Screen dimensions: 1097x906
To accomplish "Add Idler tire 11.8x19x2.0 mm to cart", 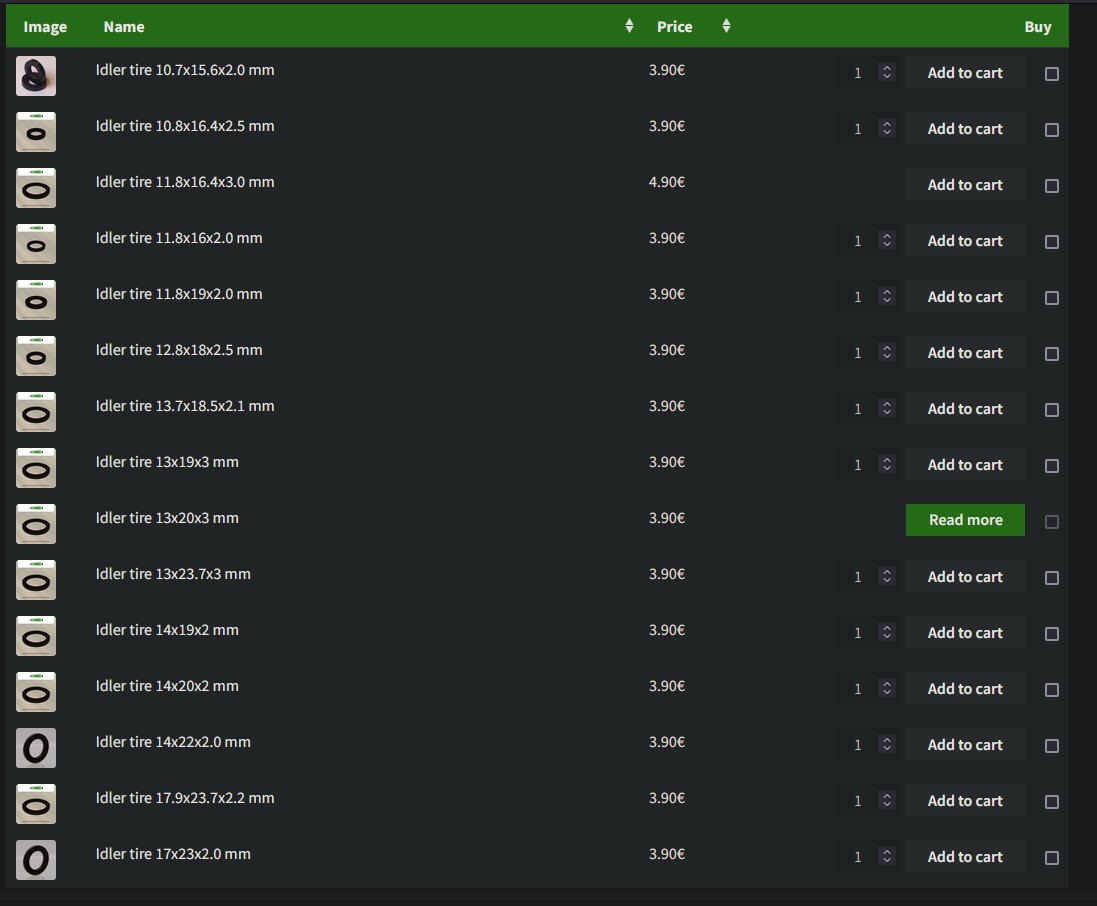I will [965, 297].
